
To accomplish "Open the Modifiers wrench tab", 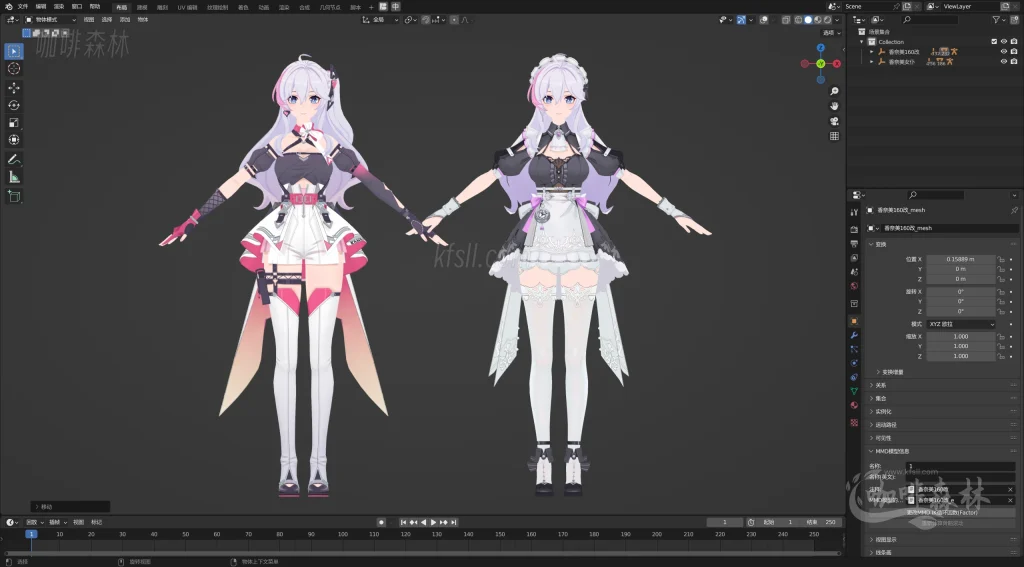I will [x=854, y=335].
